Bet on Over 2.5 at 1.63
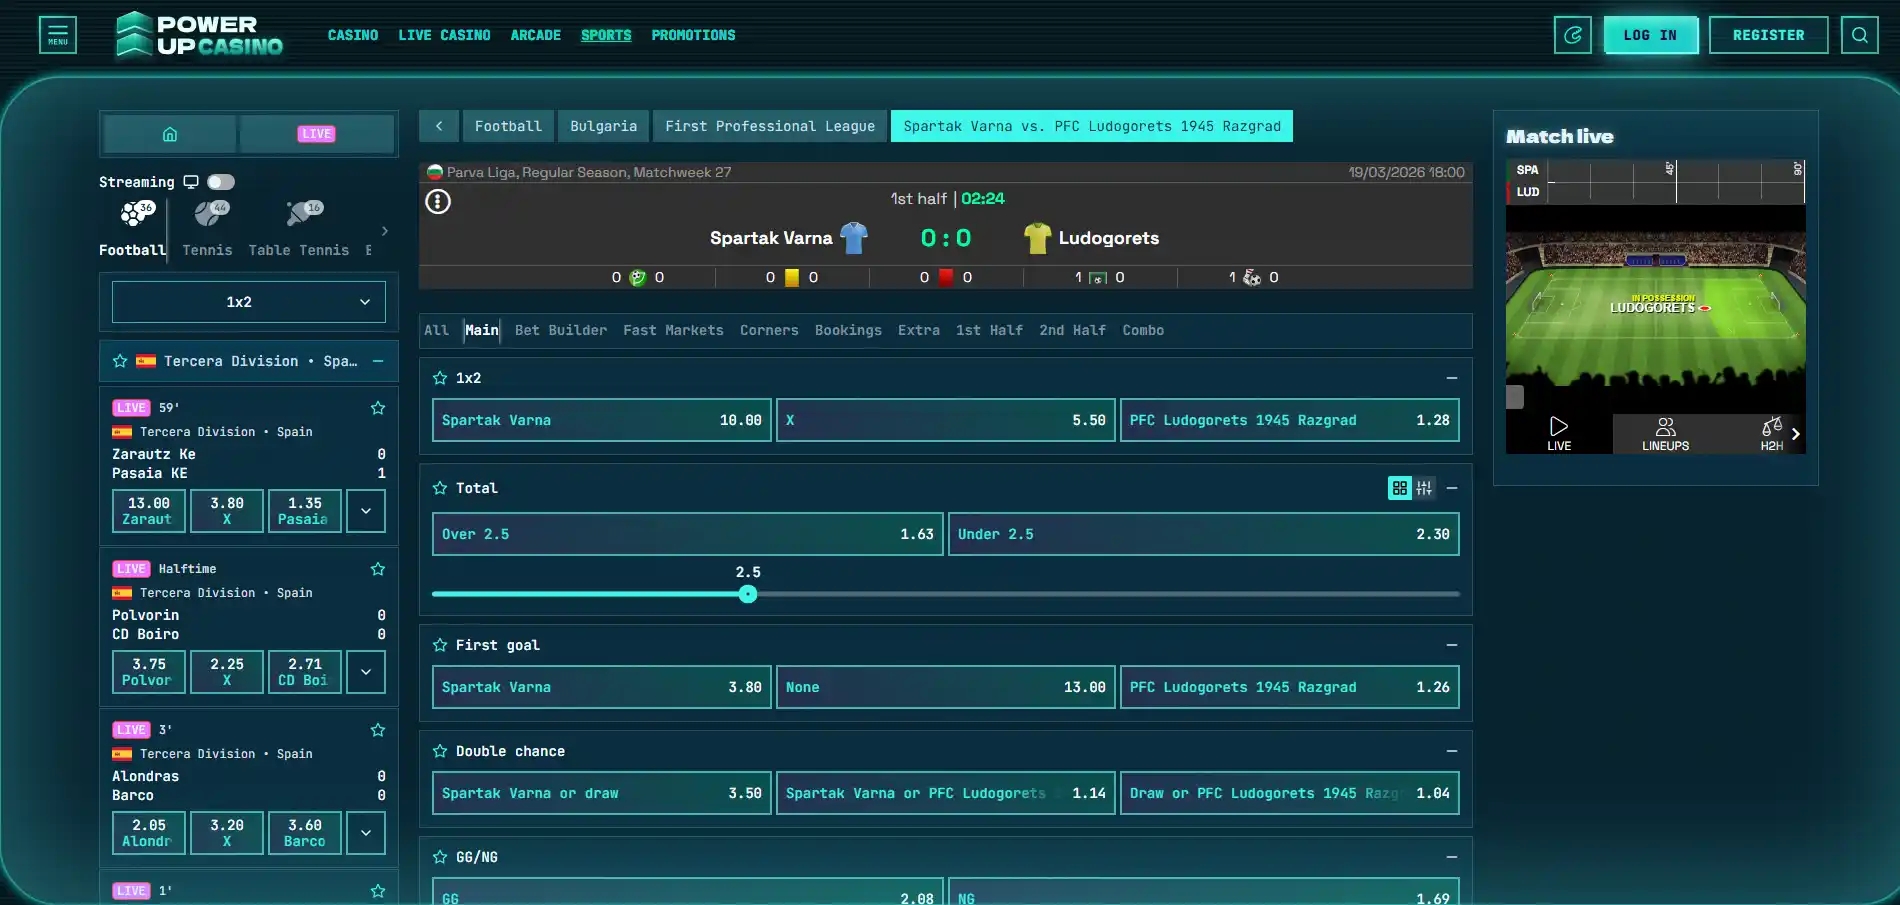 pyautogui.click(x=688, y=534)
